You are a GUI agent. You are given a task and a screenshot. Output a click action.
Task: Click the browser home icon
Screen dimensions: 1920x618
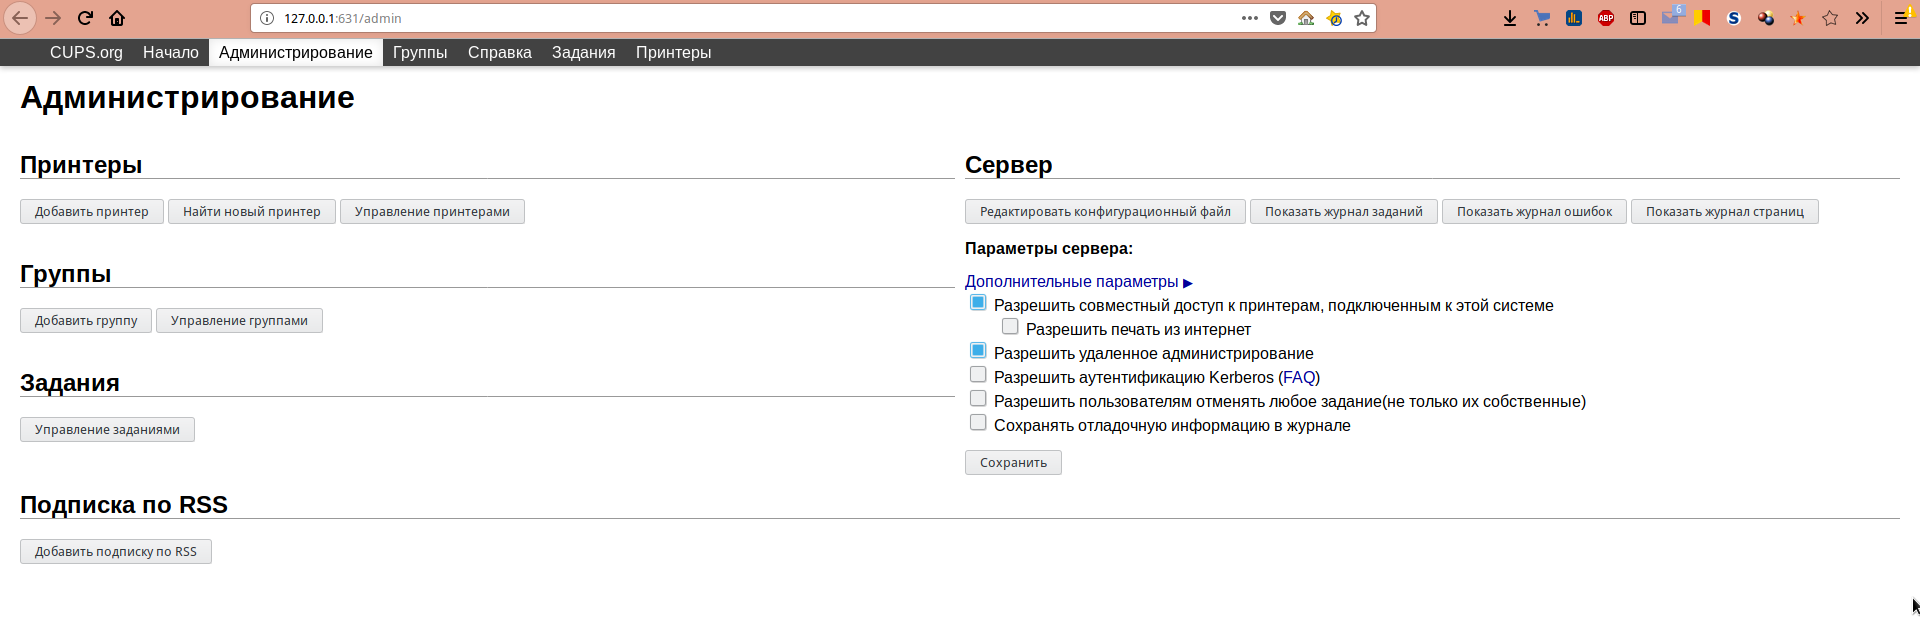(117, 18)
